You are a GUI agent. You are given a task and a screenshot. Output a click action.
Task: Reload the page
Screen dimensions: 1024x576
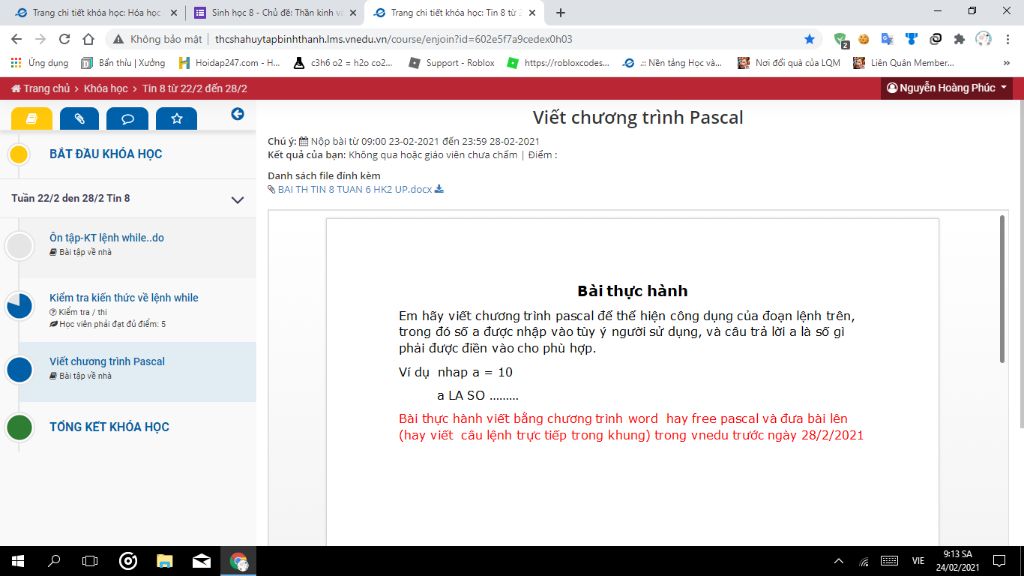pyautogui.click(x=64, y=39)
